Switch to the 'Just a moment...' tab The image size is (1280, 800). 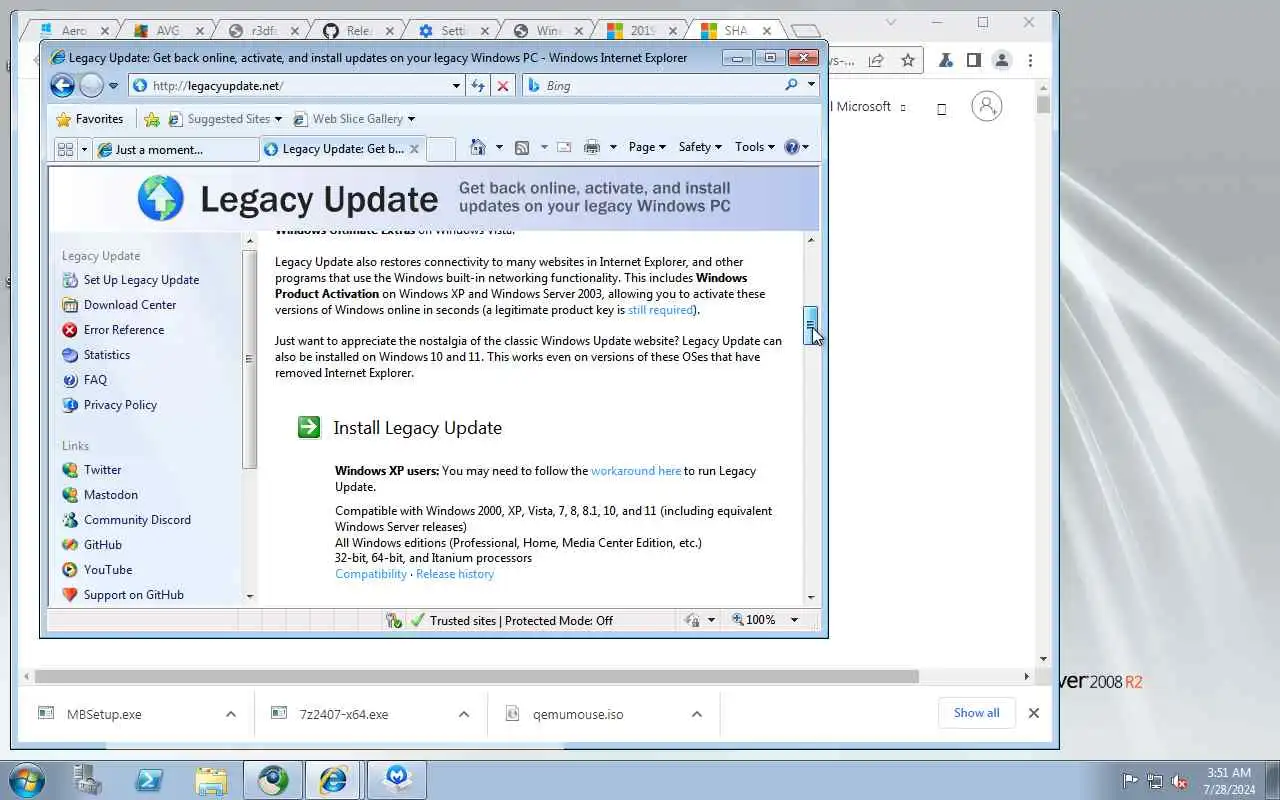coord(176,149)
